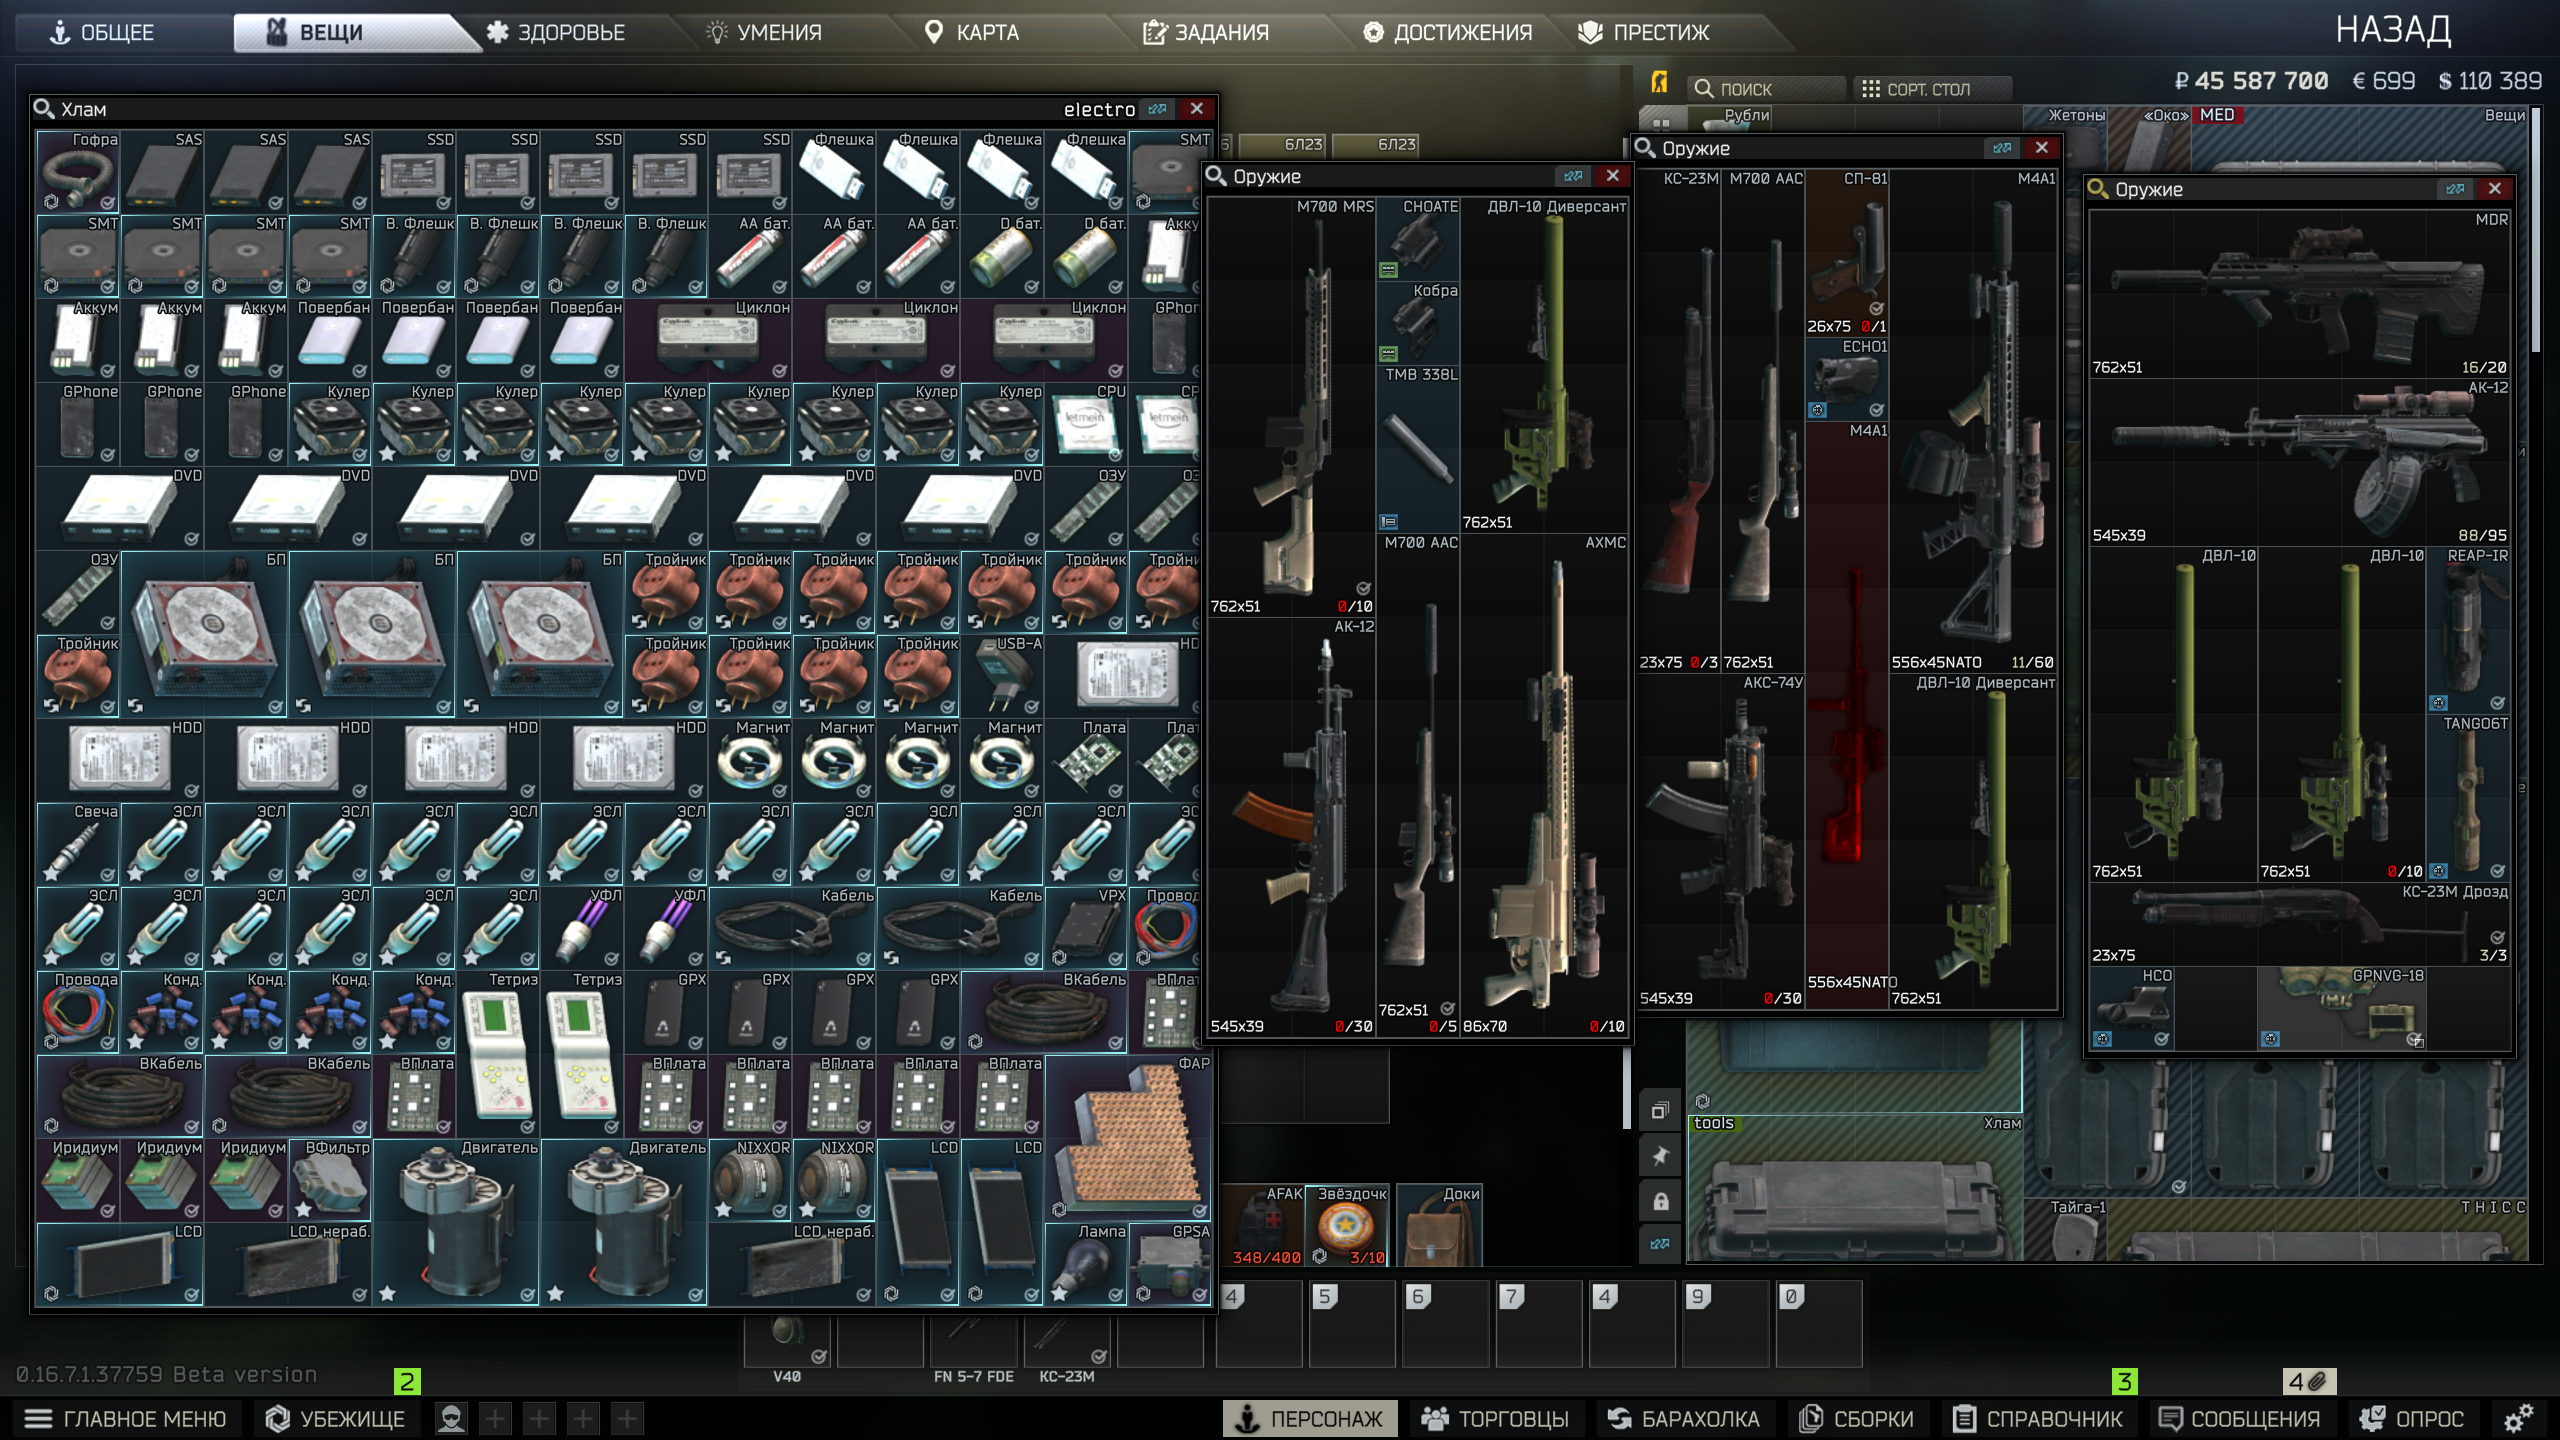The height and width of the screenshot is (1440, 2560).
Task: Select the CHOATE stock item
Action: point(1418,239)
